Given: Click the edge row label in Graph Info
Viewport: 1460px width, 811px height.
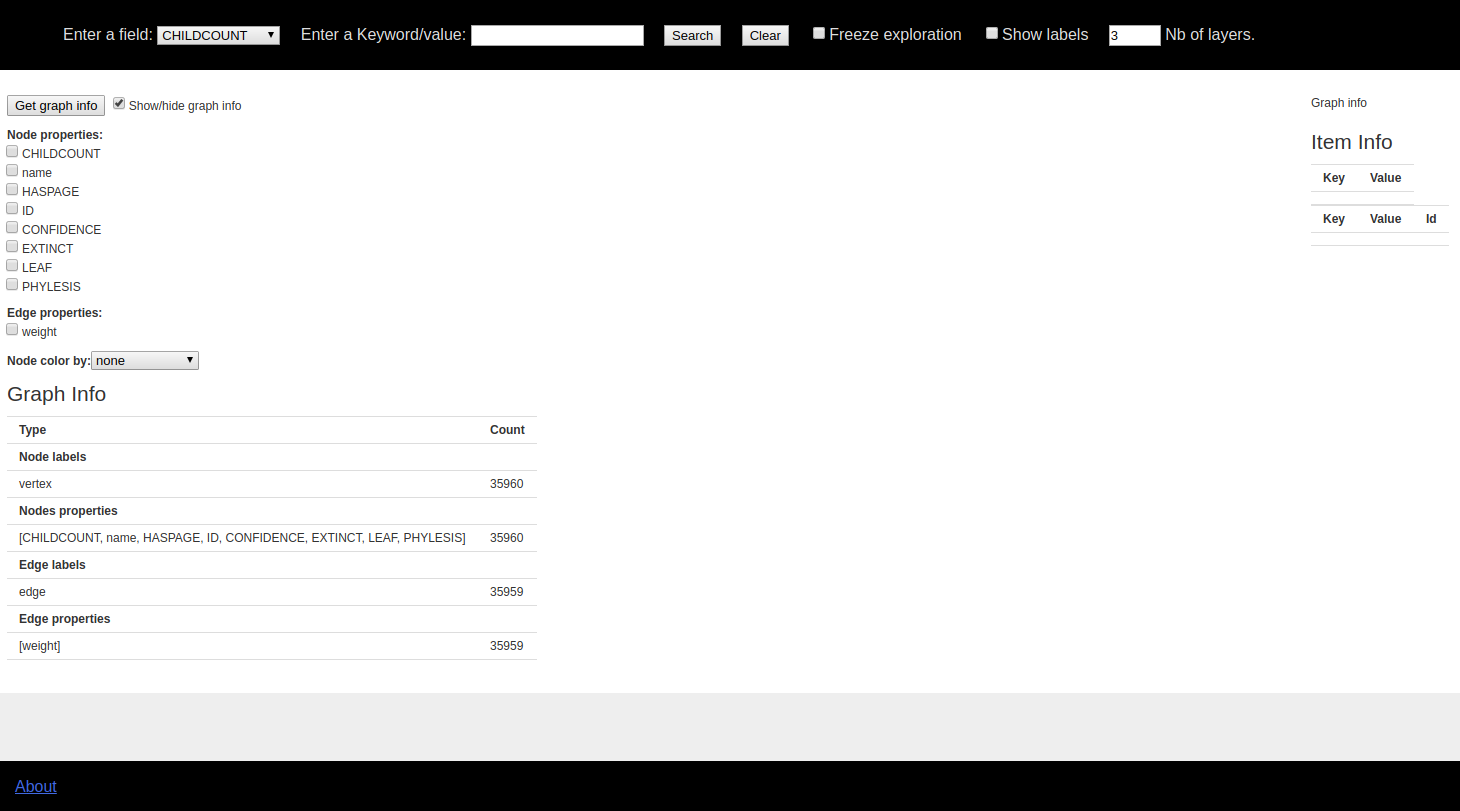Looking at the screenshot, I should tap(32, 592).
